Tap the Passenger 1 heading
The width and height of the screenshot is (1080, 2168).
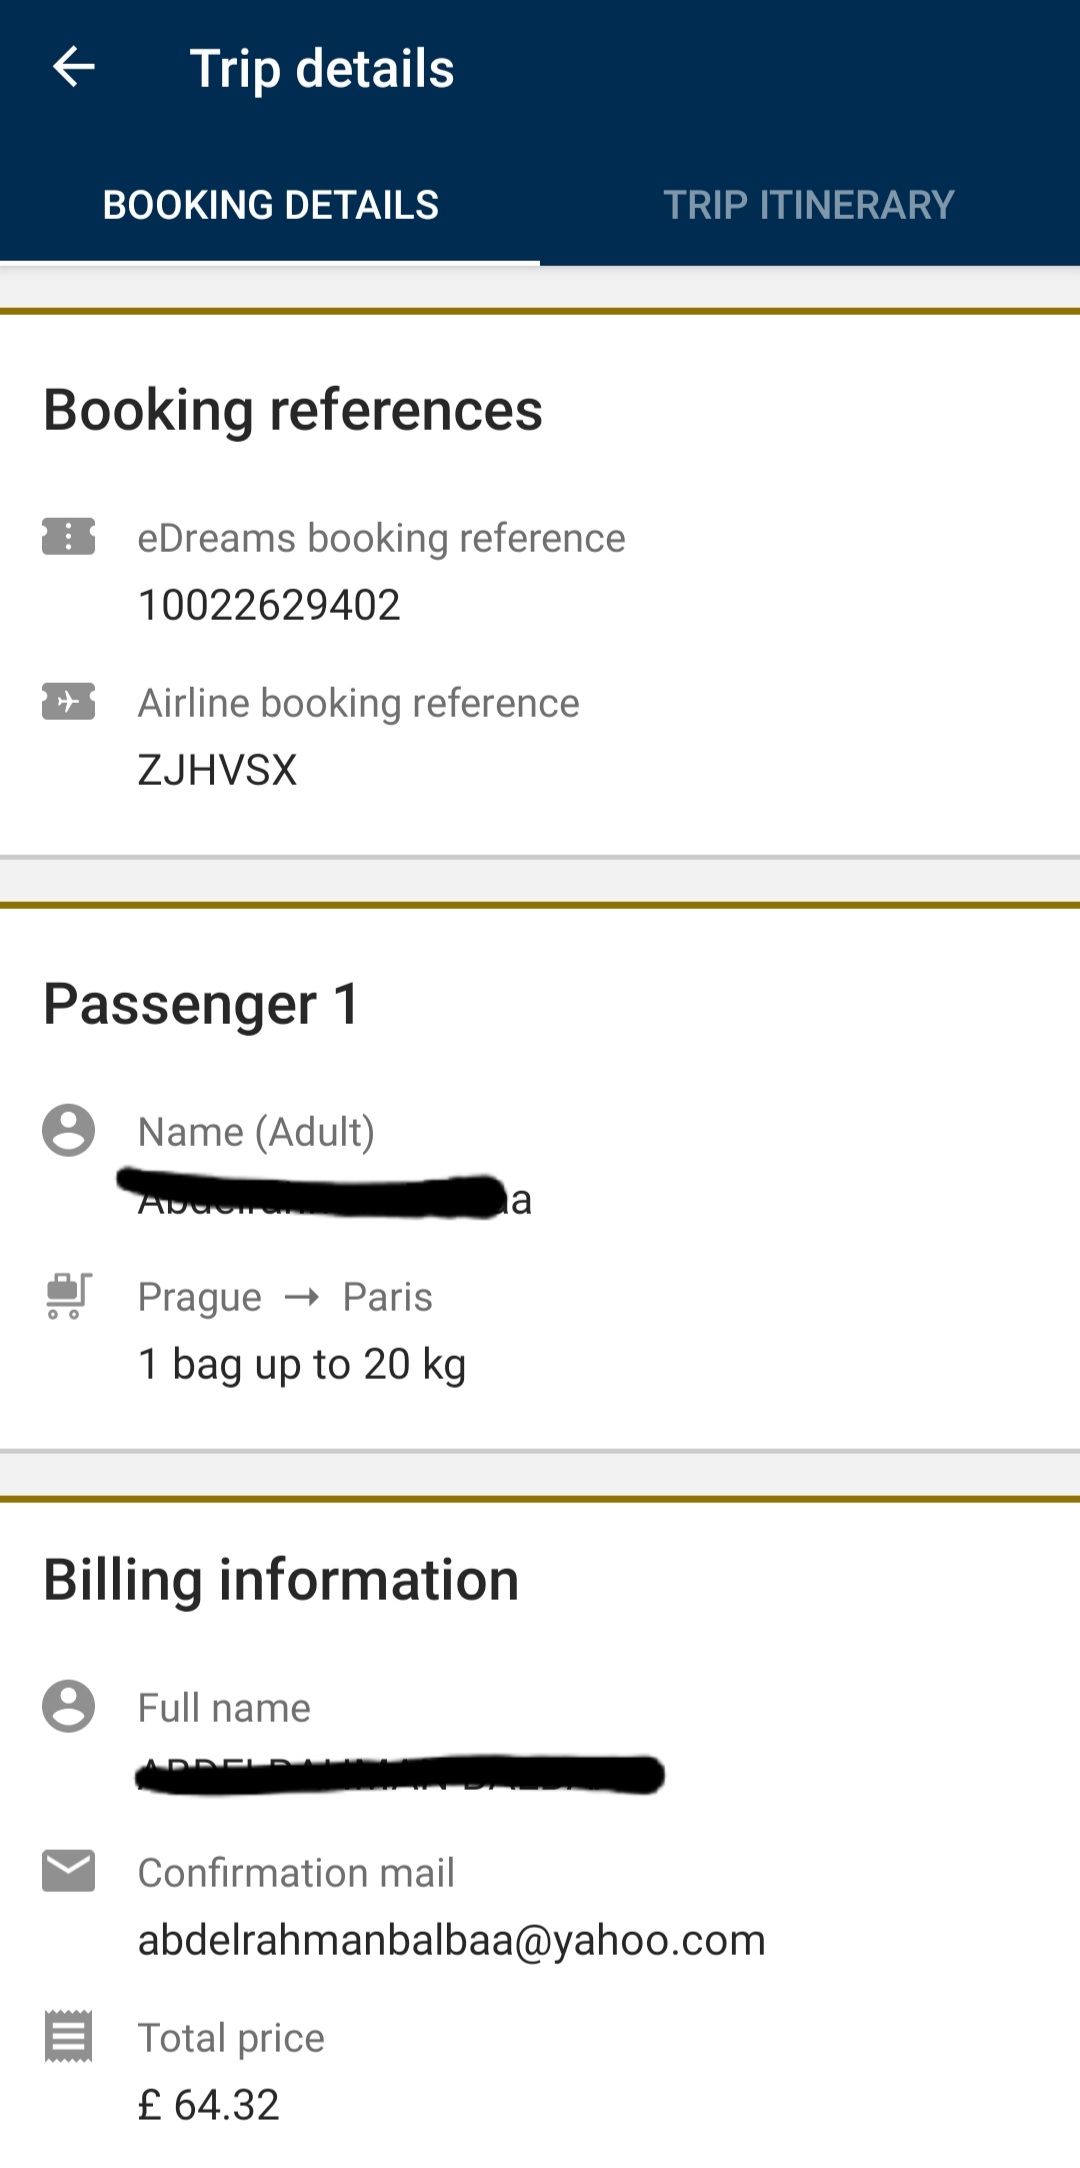point(201,1004)
